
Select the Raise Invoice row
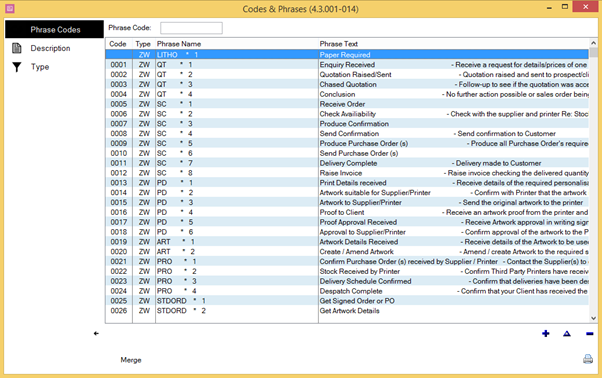tap(347, 173)
